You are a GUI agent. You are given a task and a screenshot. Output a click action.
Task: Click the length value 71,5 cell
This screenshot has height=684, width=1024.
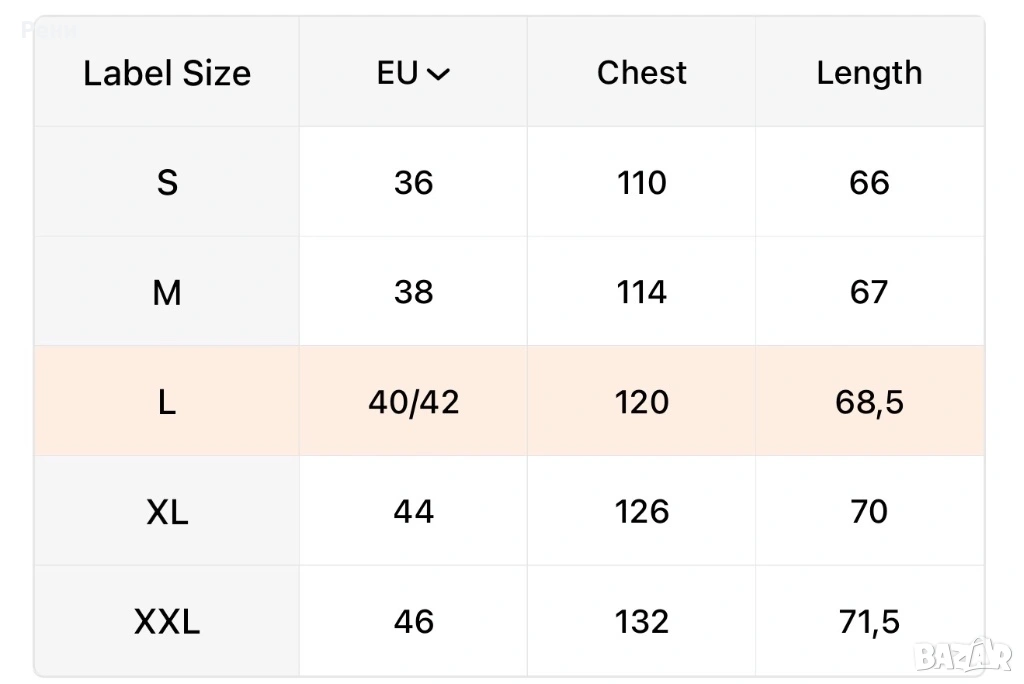point(869,622)
